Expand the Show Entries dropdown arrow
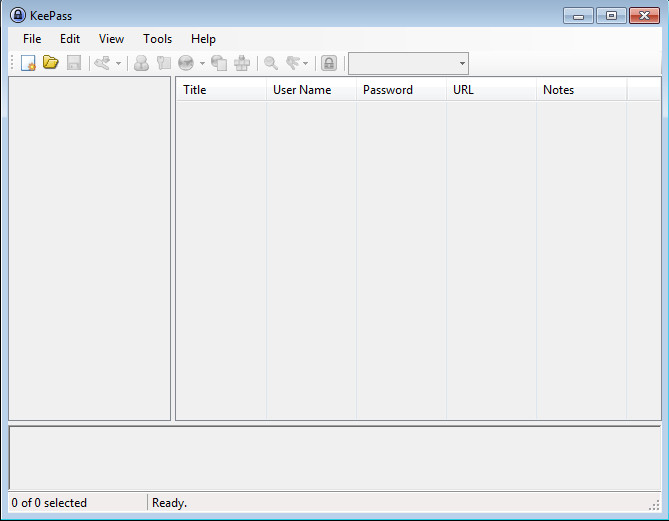The height and width of the screenshot is (521, 669). pos(305,64)
